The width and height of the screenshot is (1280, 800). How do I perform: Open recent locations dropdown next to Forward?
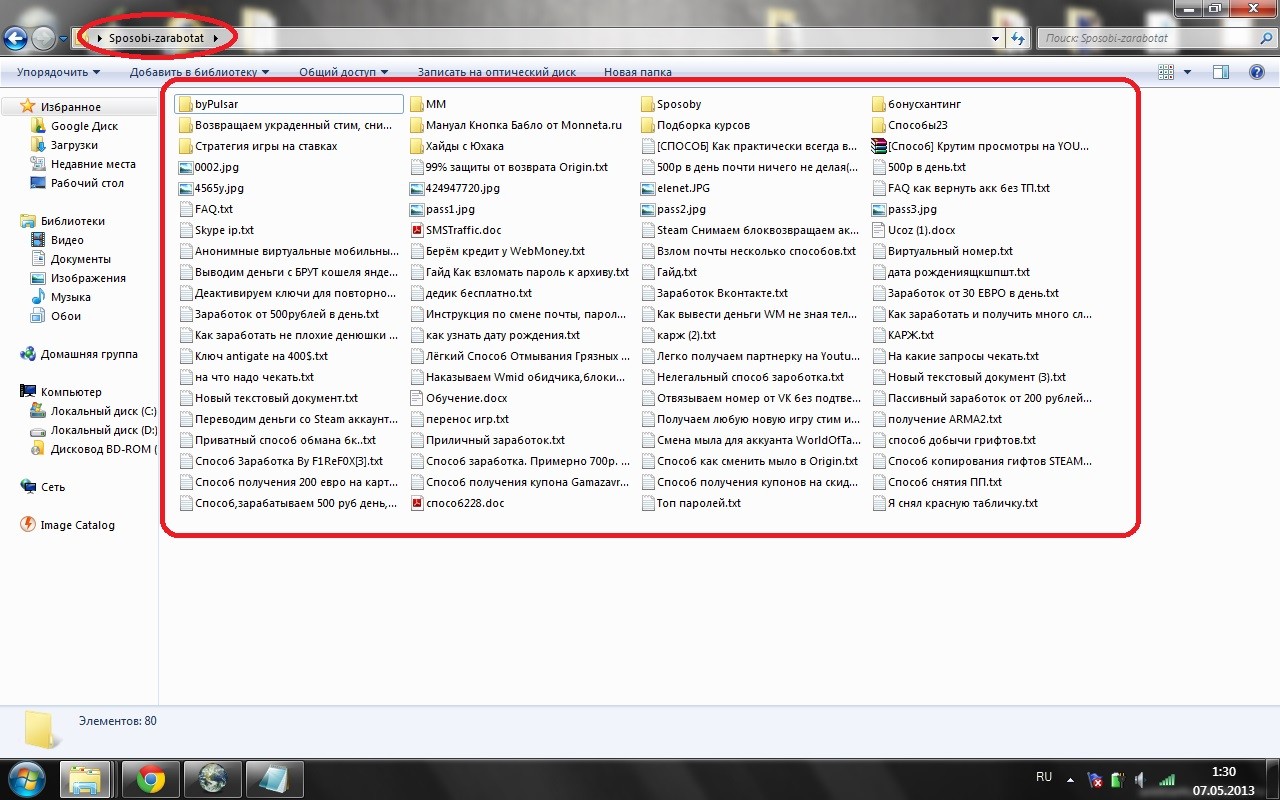click(x=63, y=40)
